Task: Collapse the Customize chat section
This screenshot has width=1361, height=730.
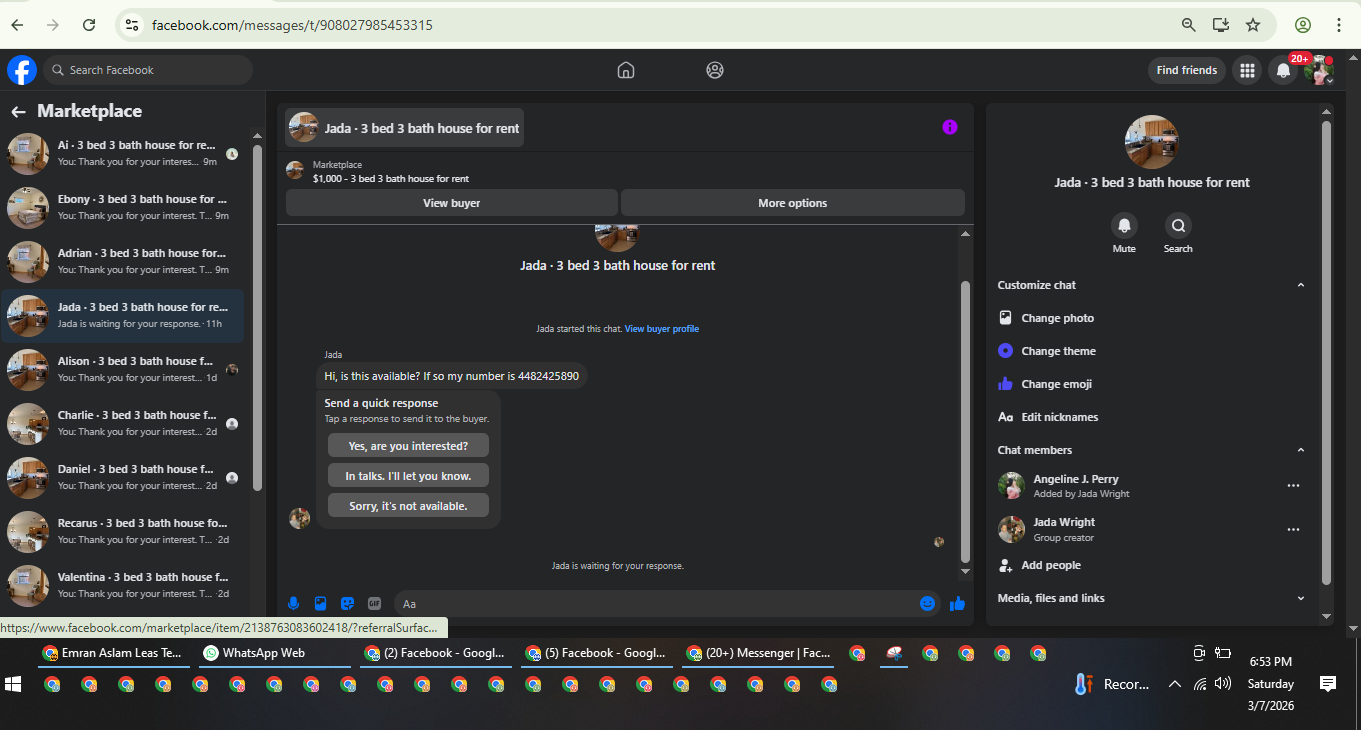Action: tap(1300, 285)
